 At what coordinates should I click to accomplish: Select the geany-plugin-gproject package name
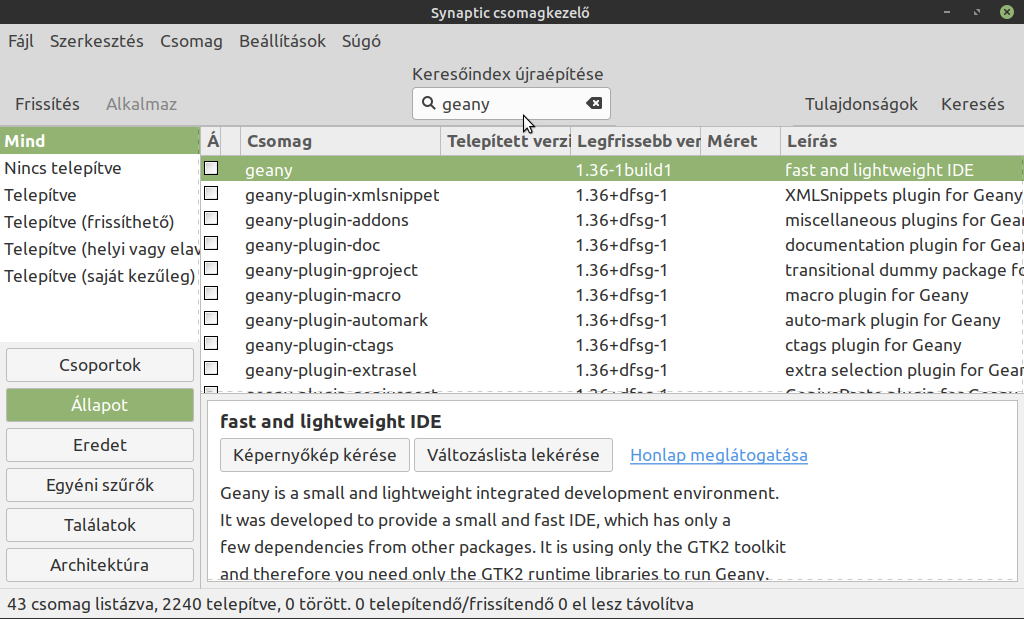tap(331, 270)
